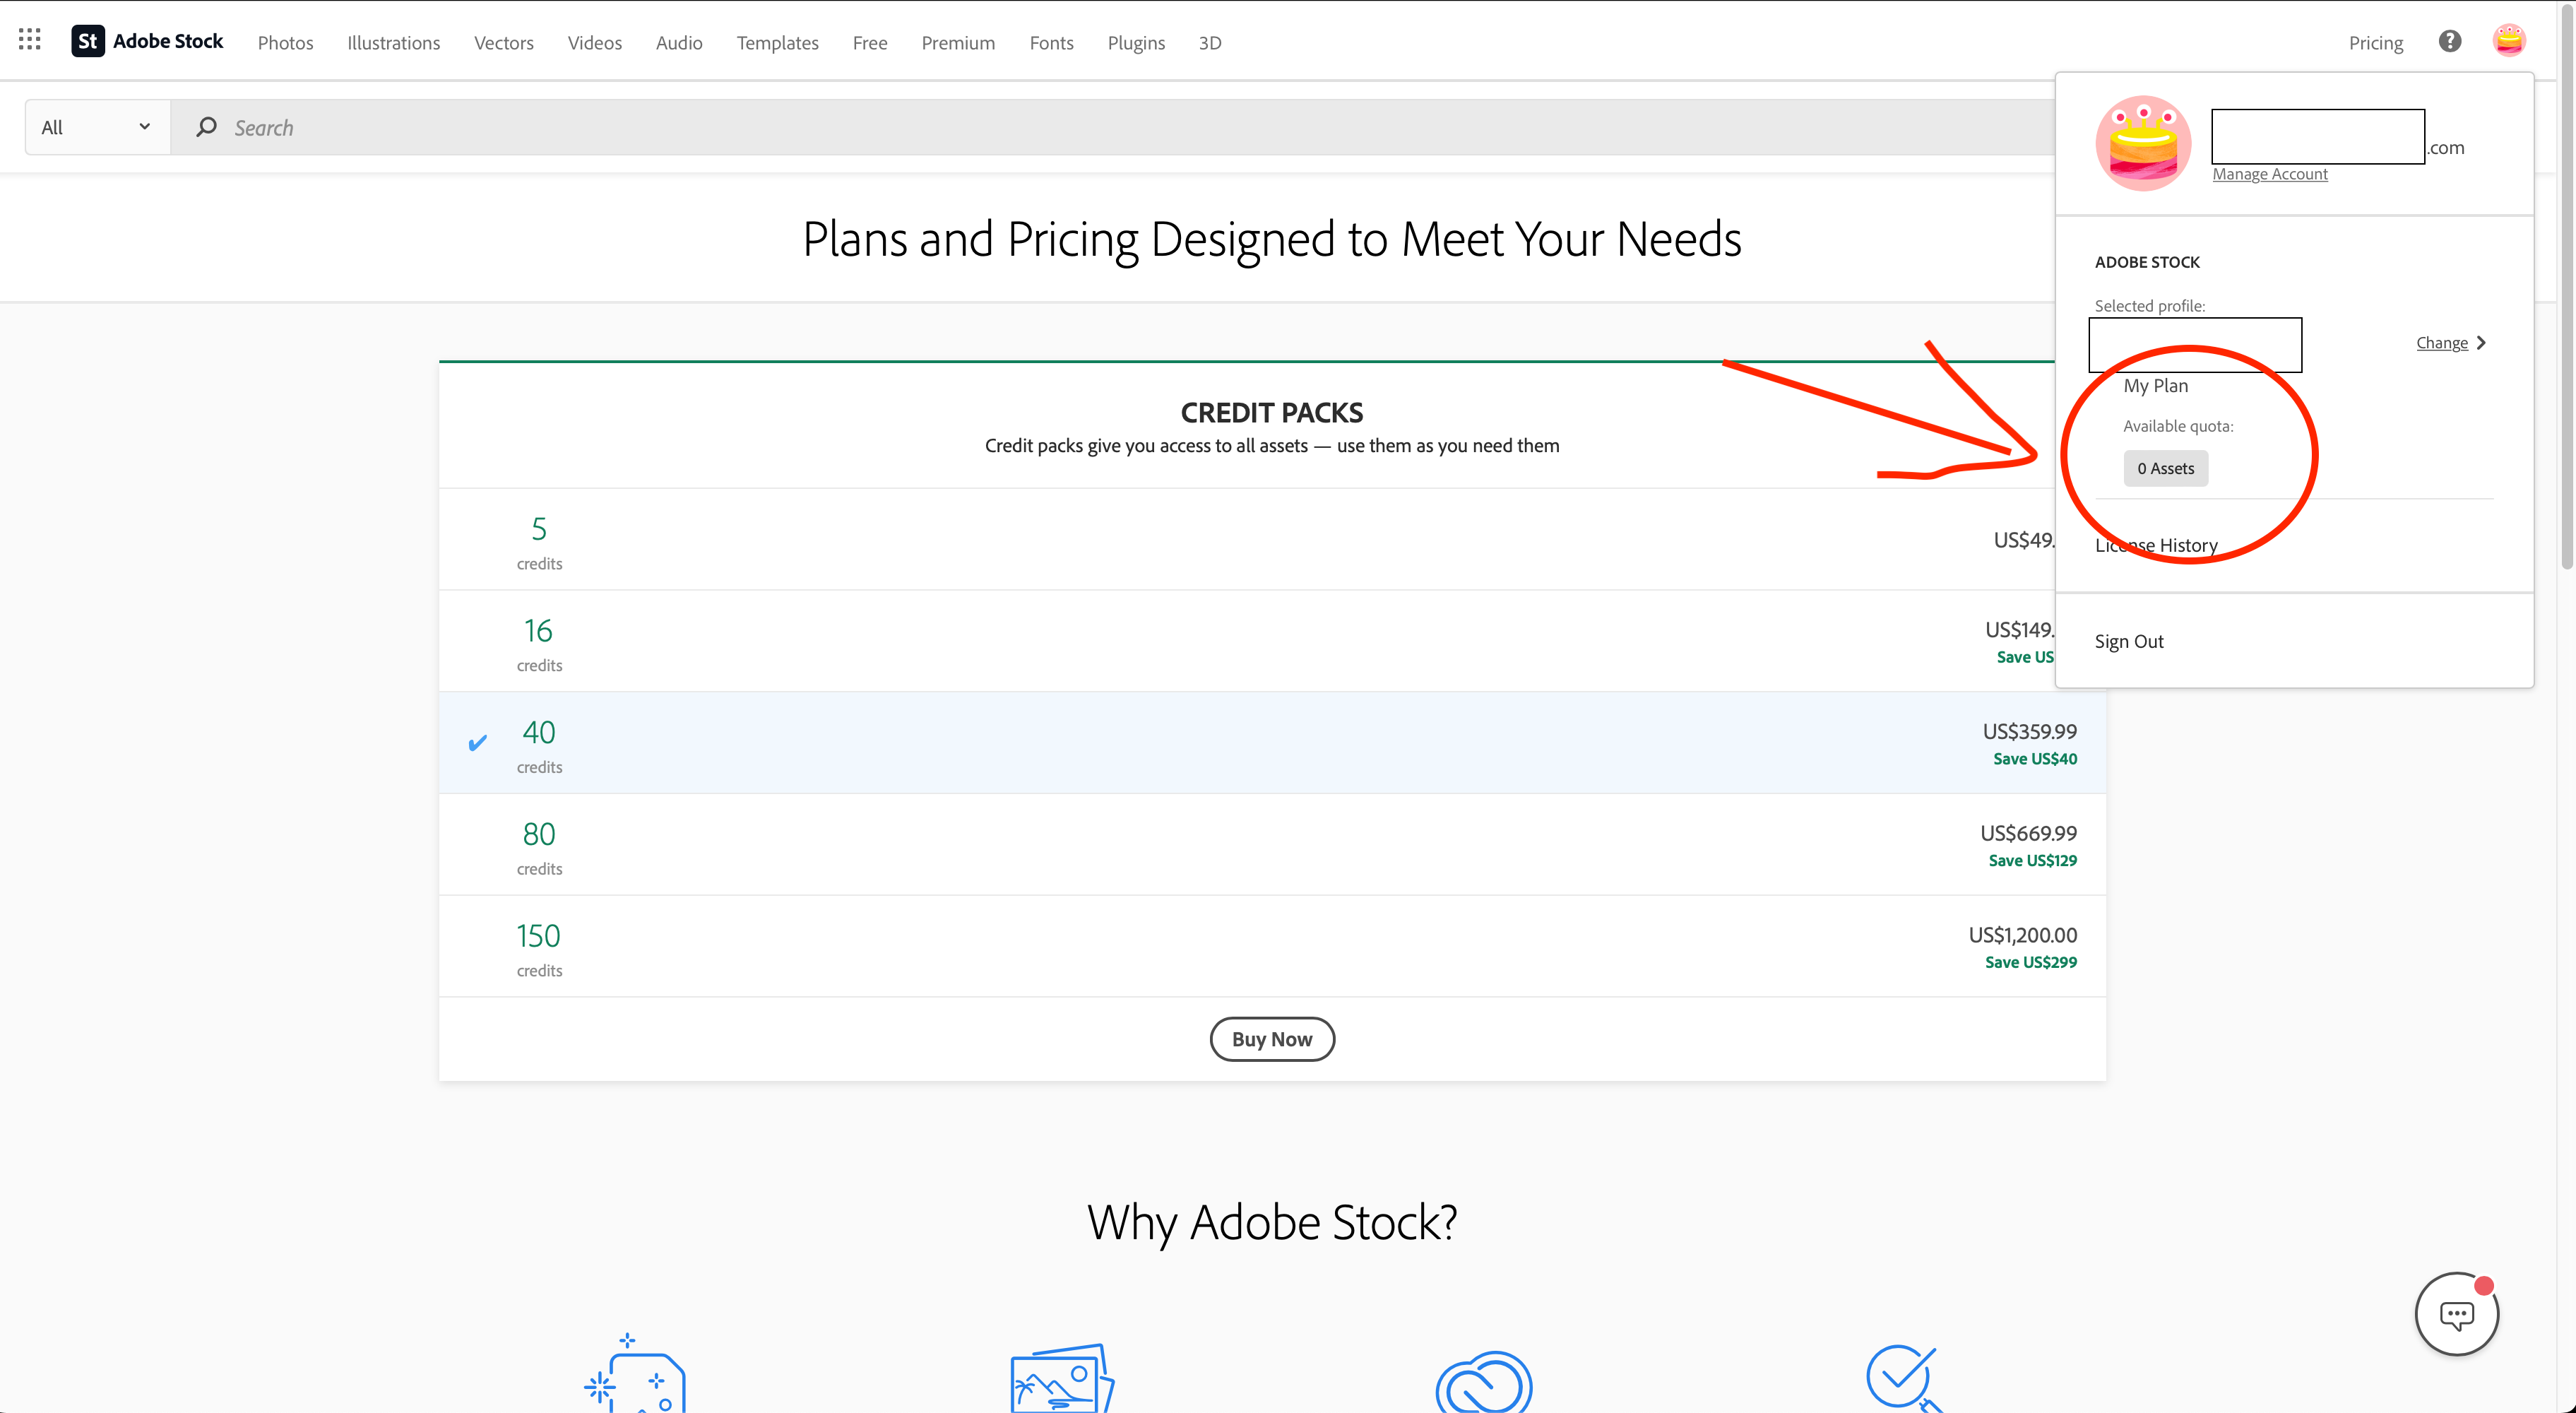
Task: Open Manage Account link
Action: pyautogui.click(x=2270, y=173)
